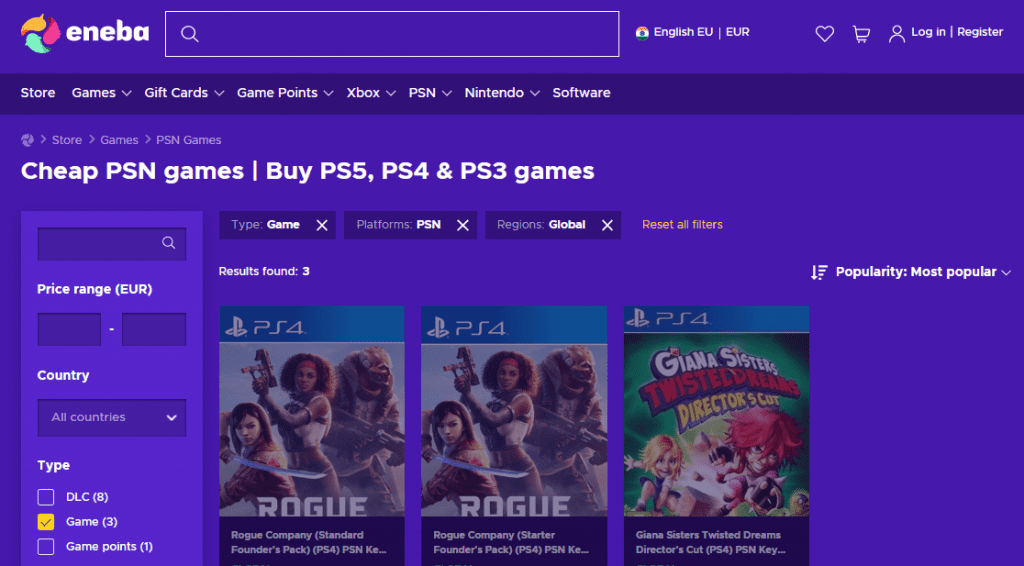
Task: Open the shopping cart
Action: coord(861,34)
